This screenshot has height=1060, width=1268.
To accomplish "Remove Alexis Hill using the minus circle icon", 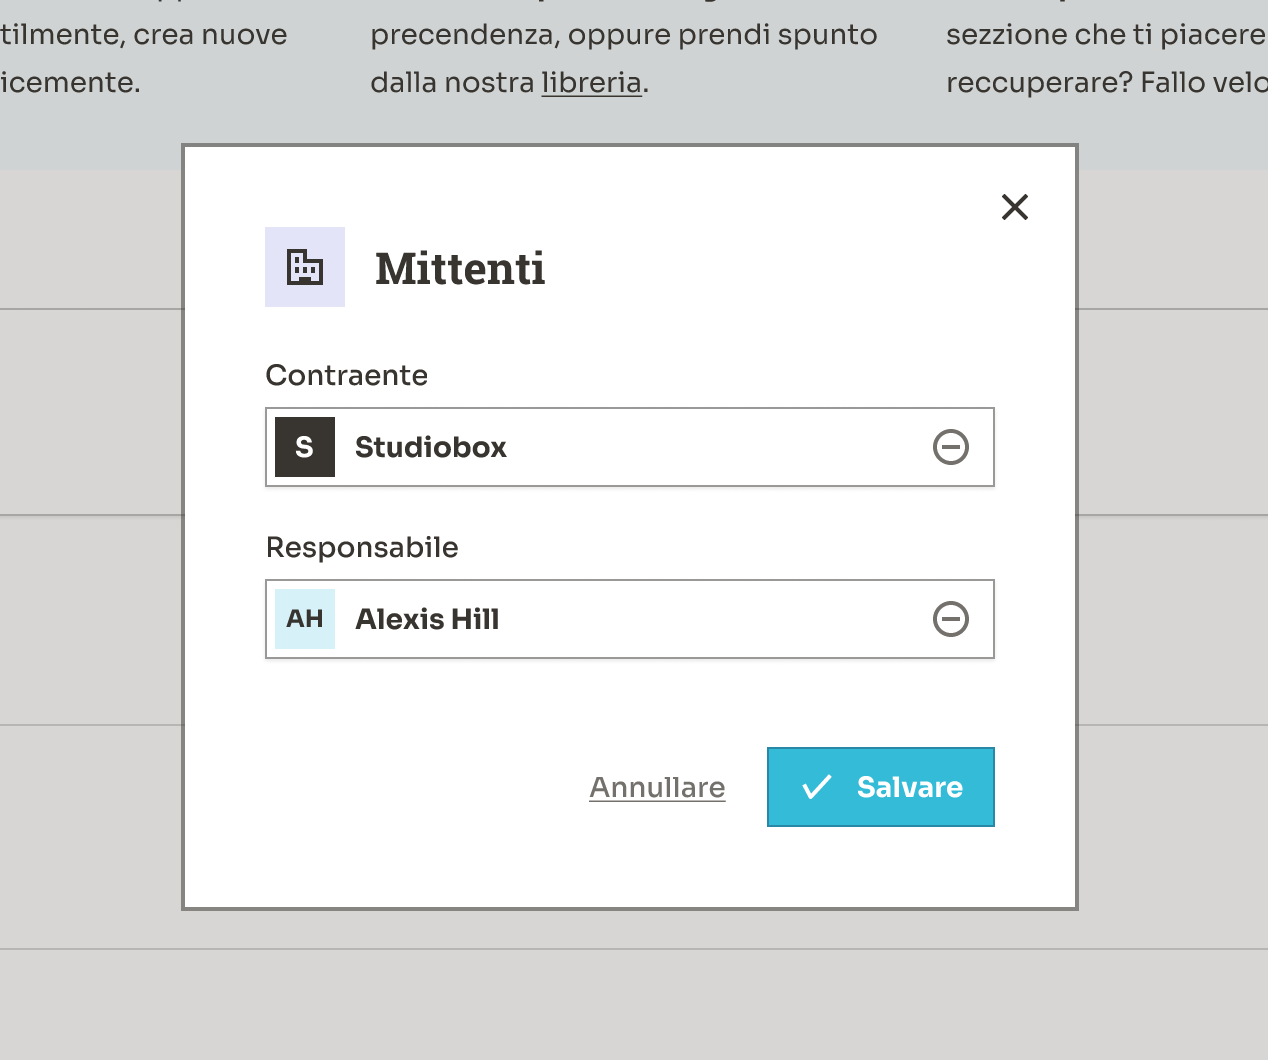I will click(950, 619).
